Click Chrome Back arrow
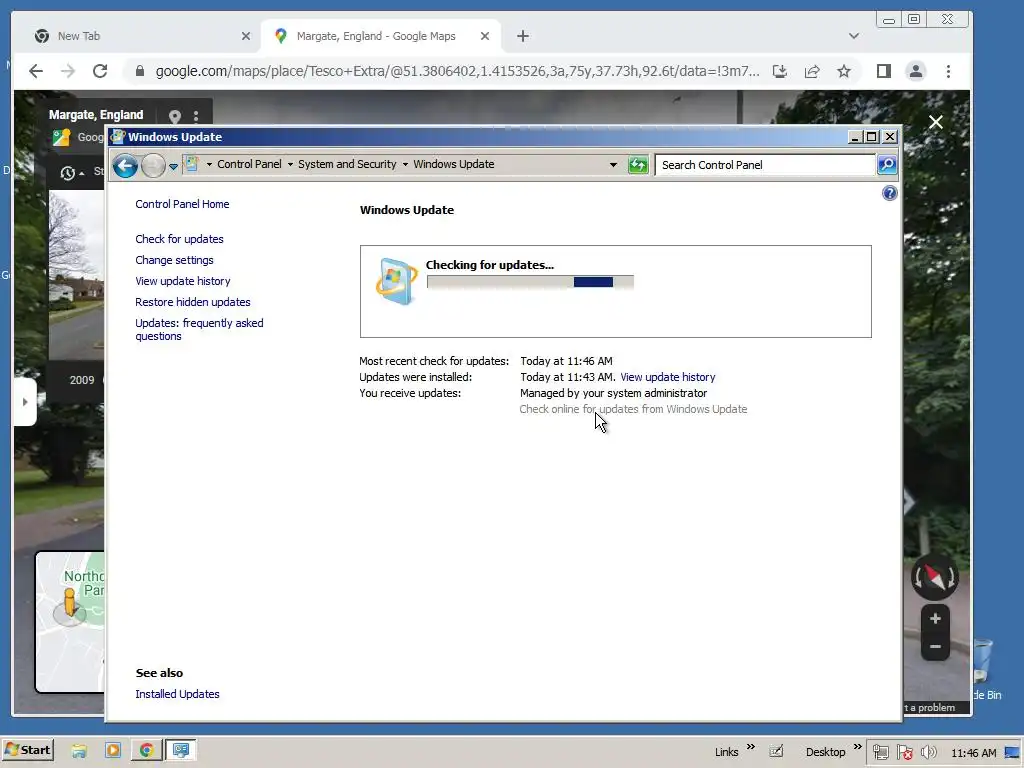This screenshot has height=768, width=1024. (36, 71)
